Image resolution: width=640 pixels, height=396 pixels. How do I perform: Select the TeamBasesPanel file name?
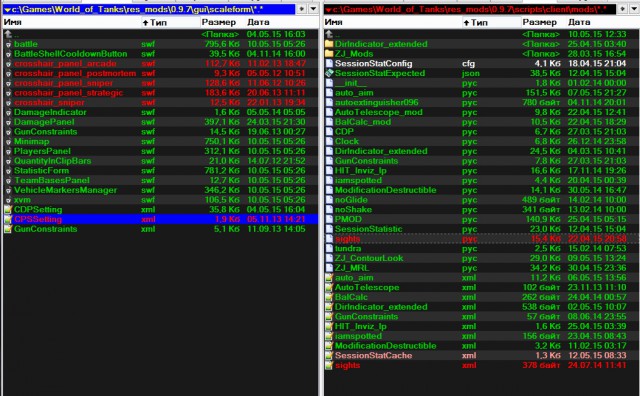pos(52,180)
